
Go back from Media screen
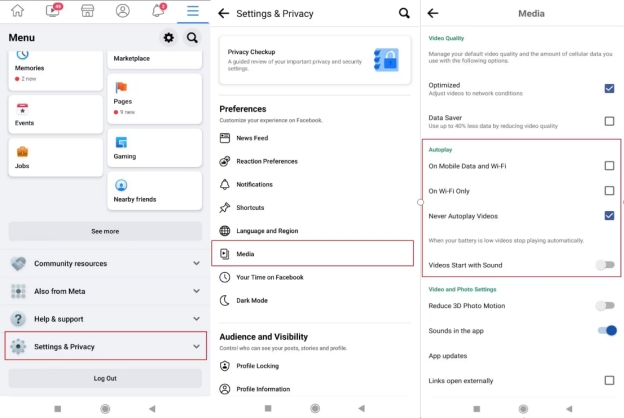pyautogui.click(x=433, y=14)
